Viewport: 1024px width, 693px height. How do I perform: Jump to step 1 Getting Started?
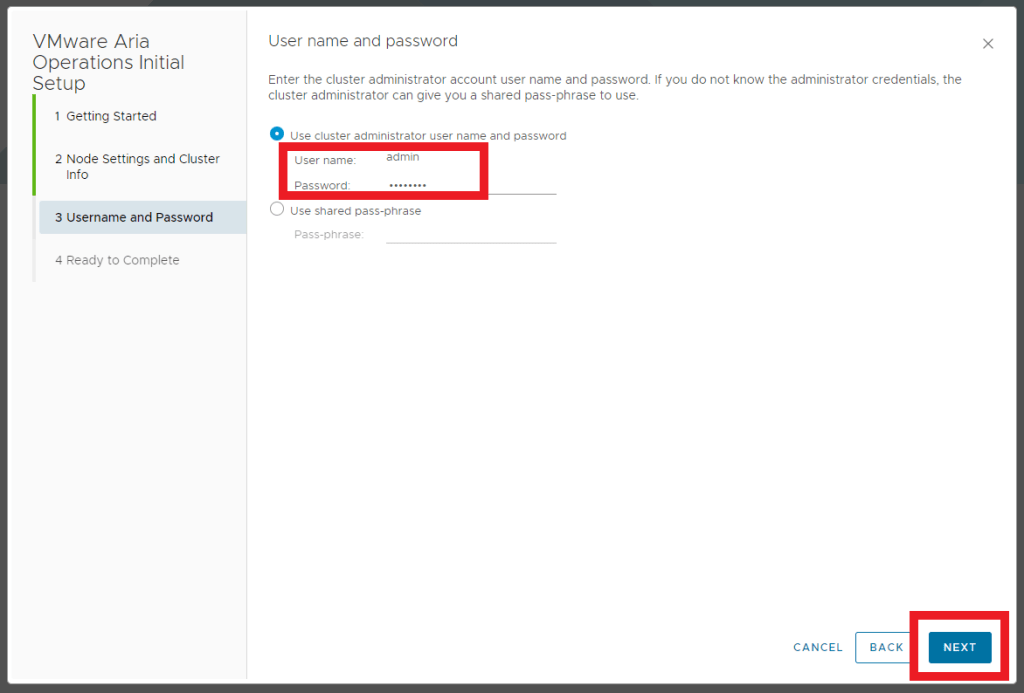click(x=111, y=116)
